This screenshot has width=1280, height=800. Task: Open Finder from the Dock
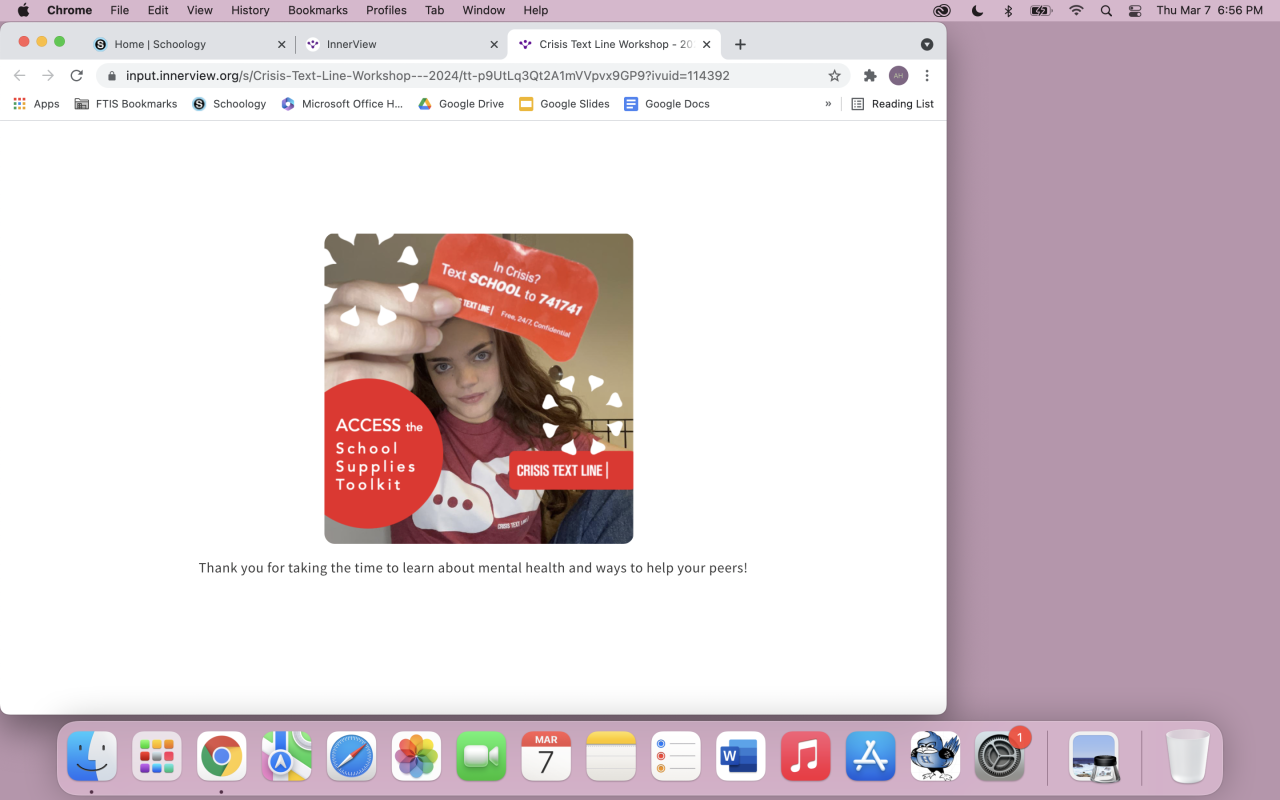[92, 756]
